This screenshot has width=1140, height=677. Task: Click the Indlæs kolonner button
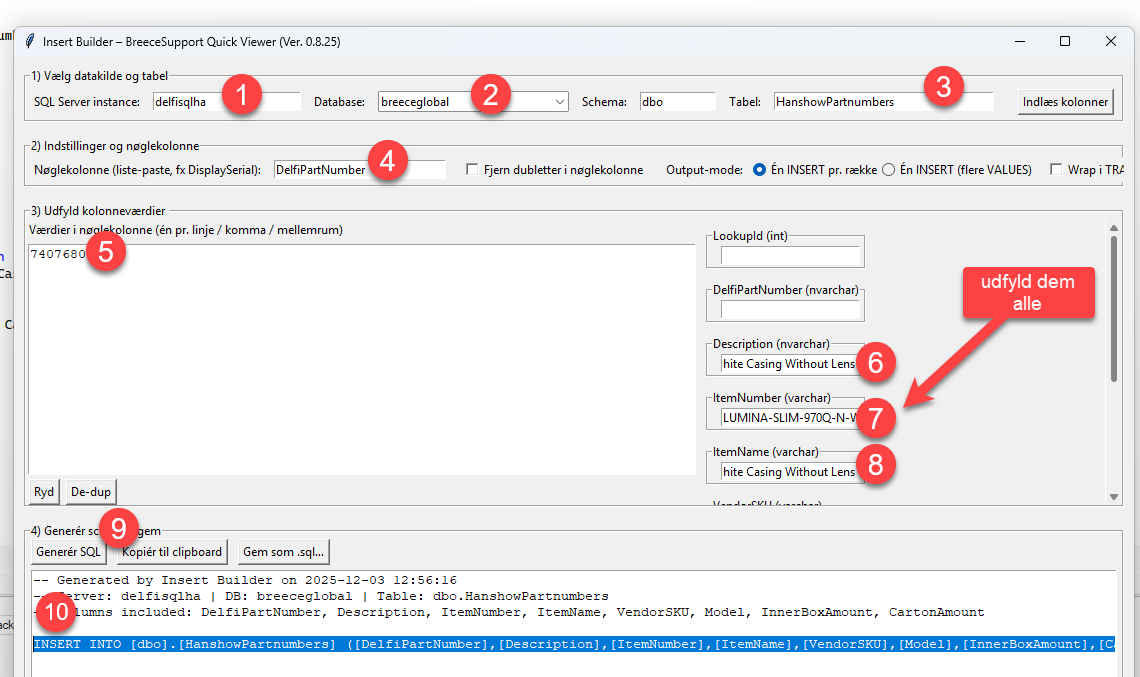click(1065, 102)
